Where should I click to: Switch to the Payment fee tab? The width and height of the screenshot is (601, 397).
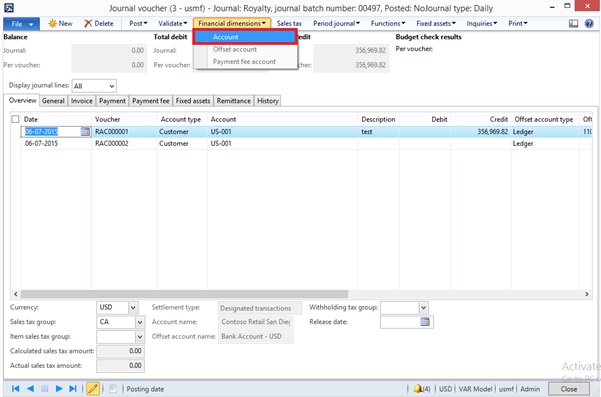click(x=151, y=101)
